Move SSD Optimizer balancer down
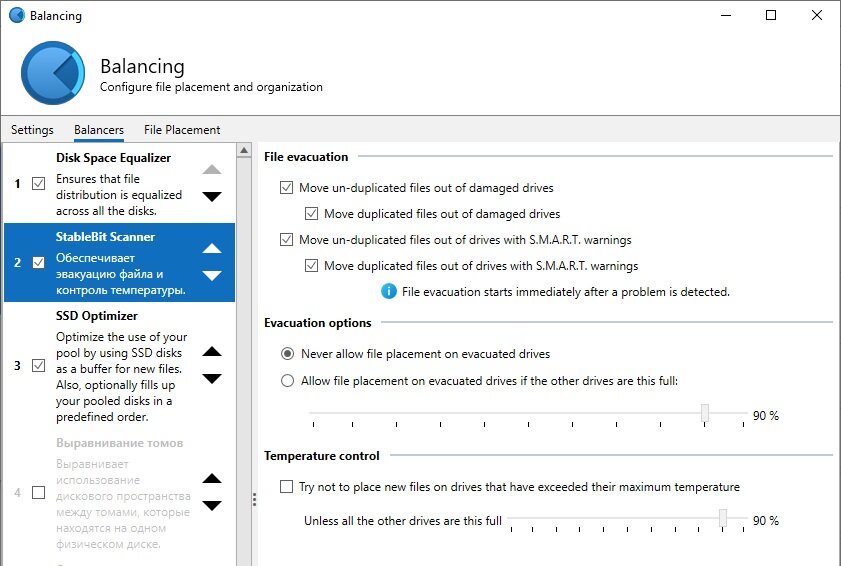The height and width of the screenshot is (566, 841). pos(212,378)
